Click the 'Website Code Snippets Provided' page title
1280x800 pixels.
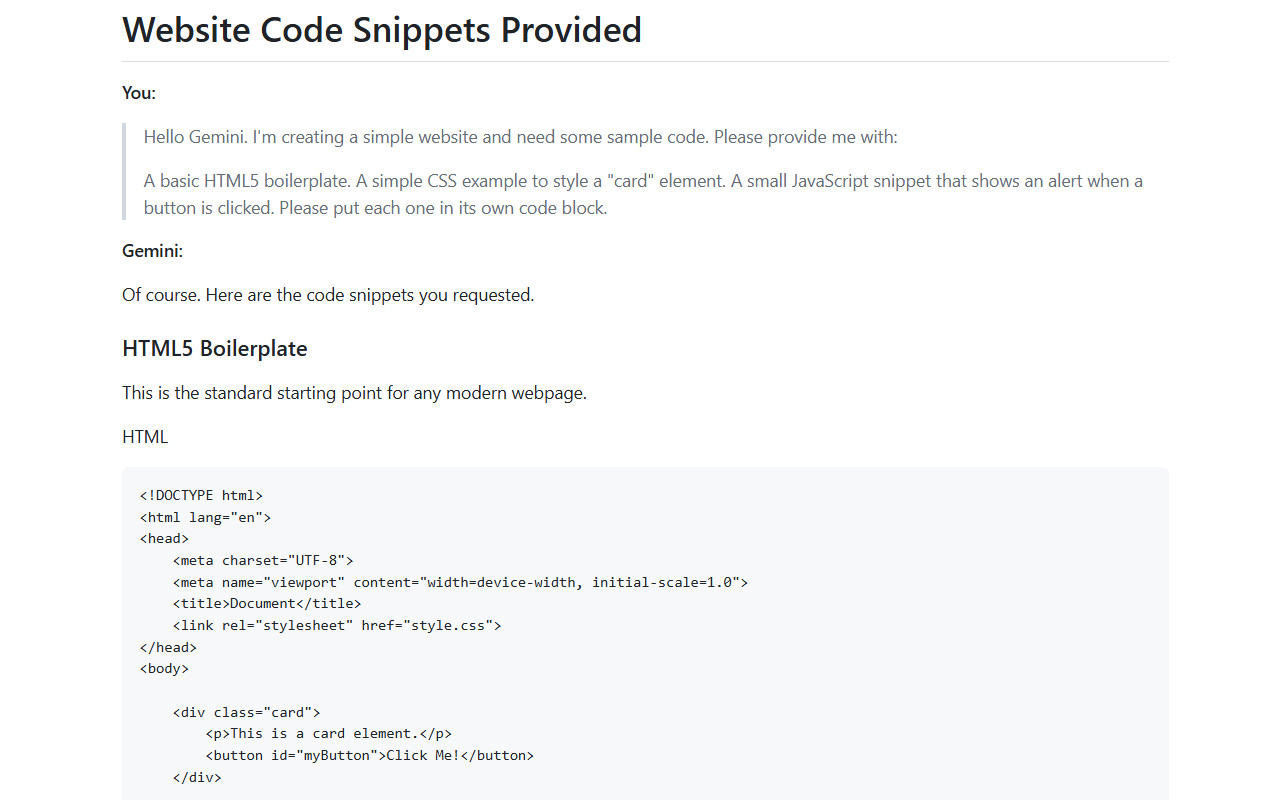[x=382, y=30]
